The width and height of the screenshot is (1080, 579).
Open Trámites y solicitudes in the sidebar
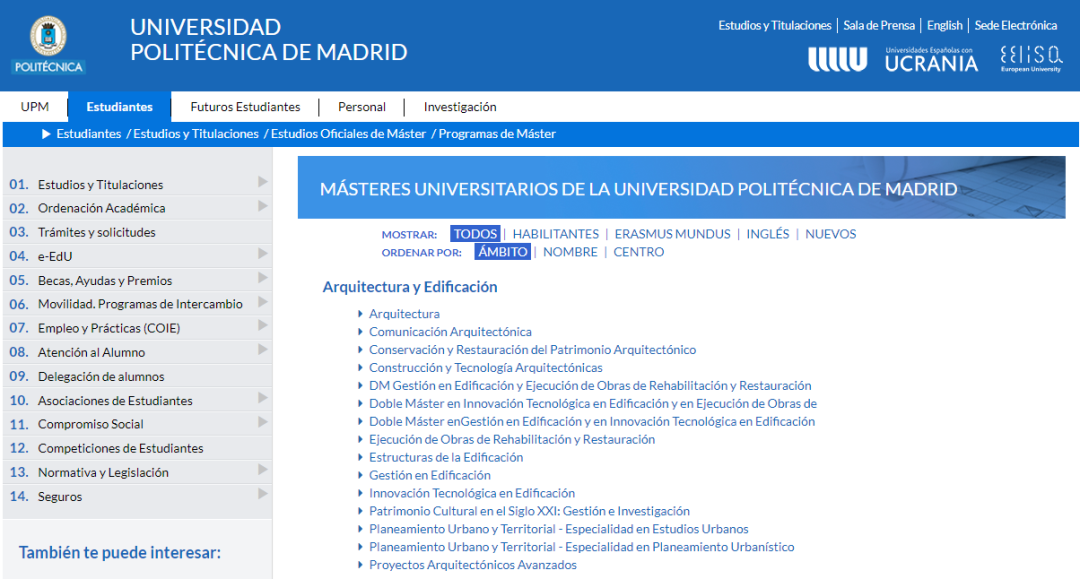[96, 232]
